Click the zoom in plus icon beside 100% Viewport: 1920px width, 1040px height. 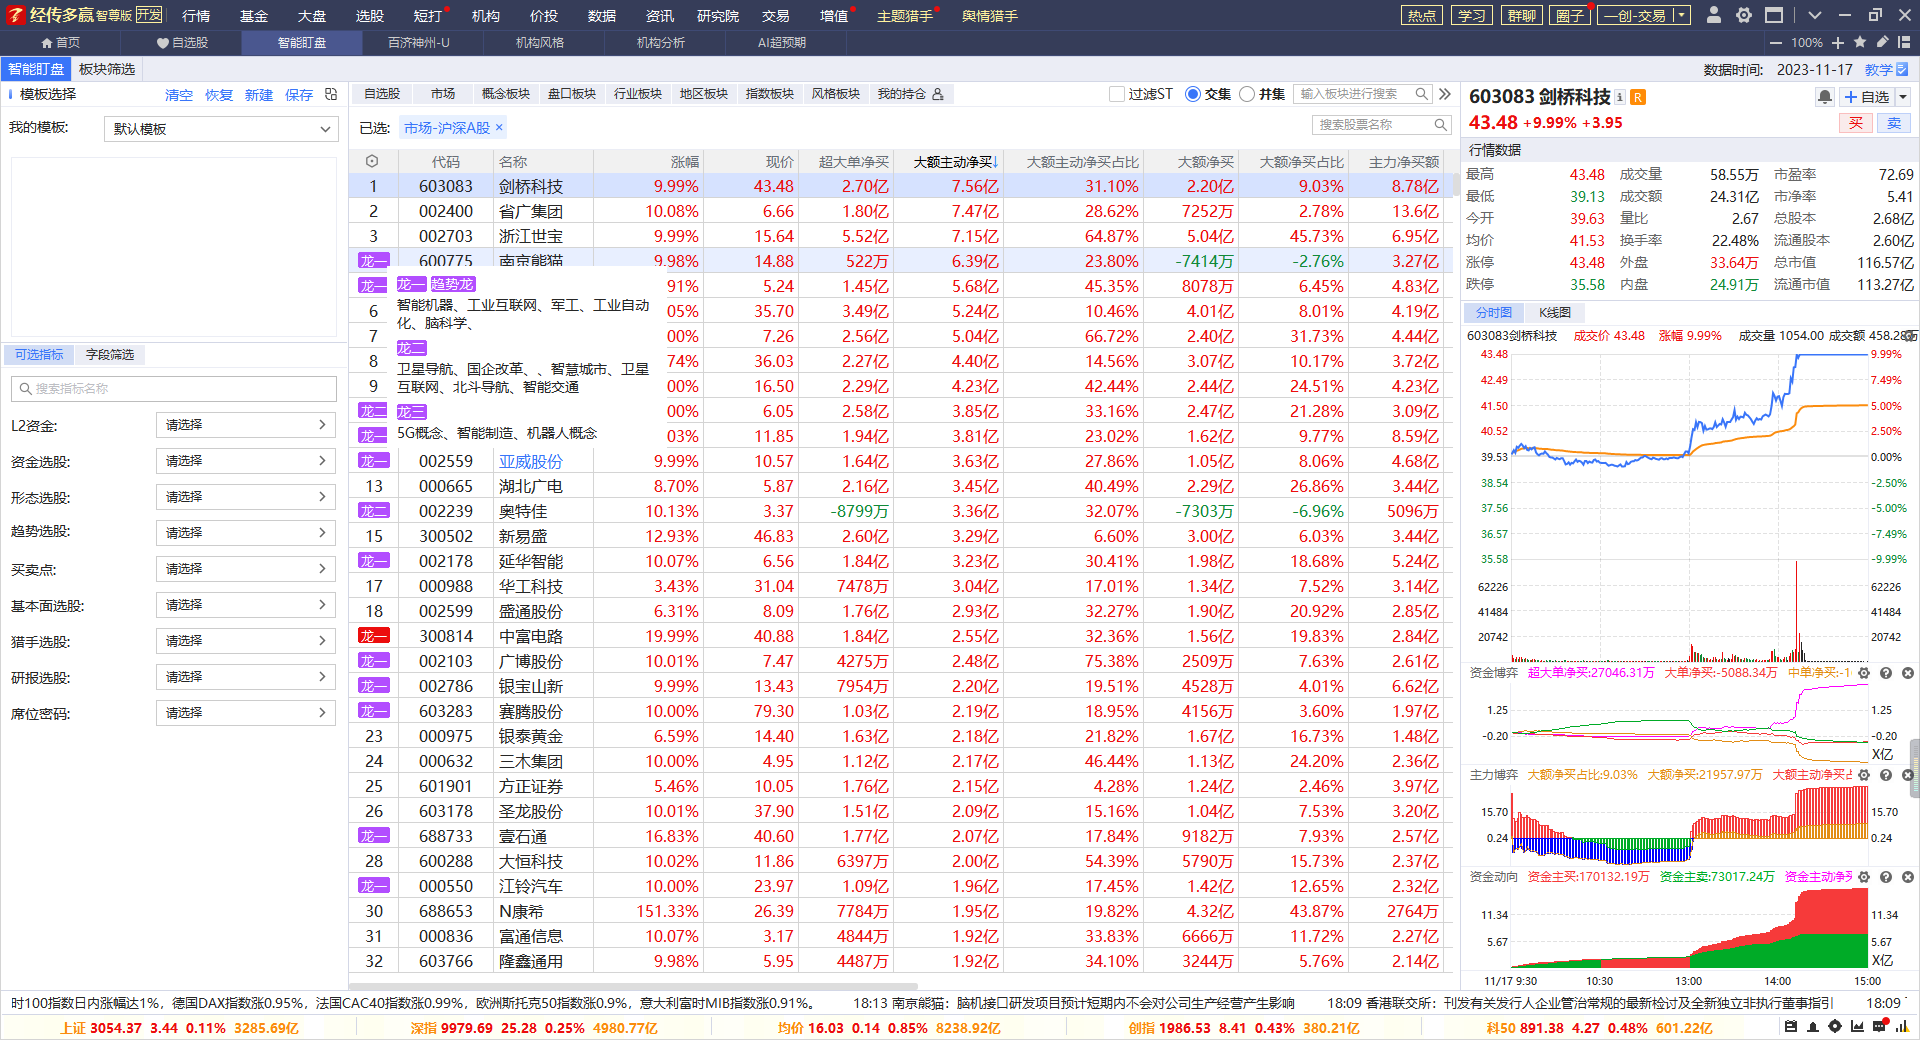tap(1838, 43)
